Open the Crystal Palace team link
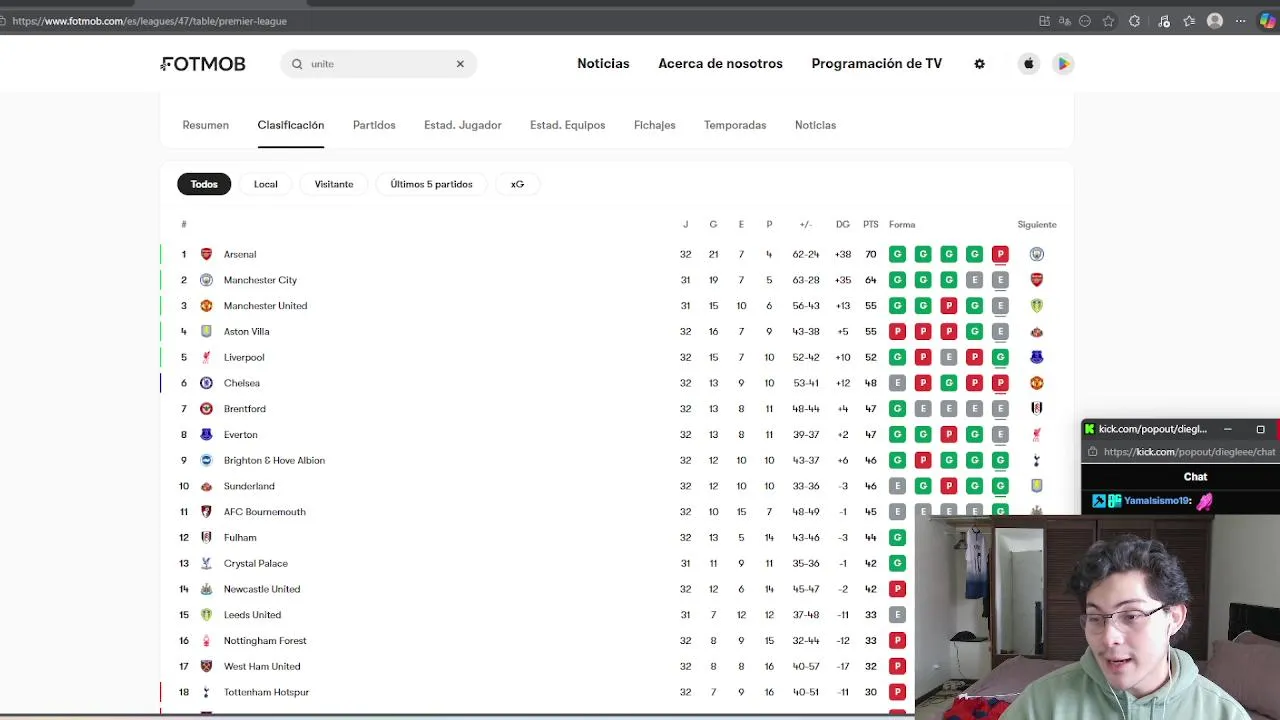Image resolution: width=1280 pixels, height=720 pixels. point(255,563)
